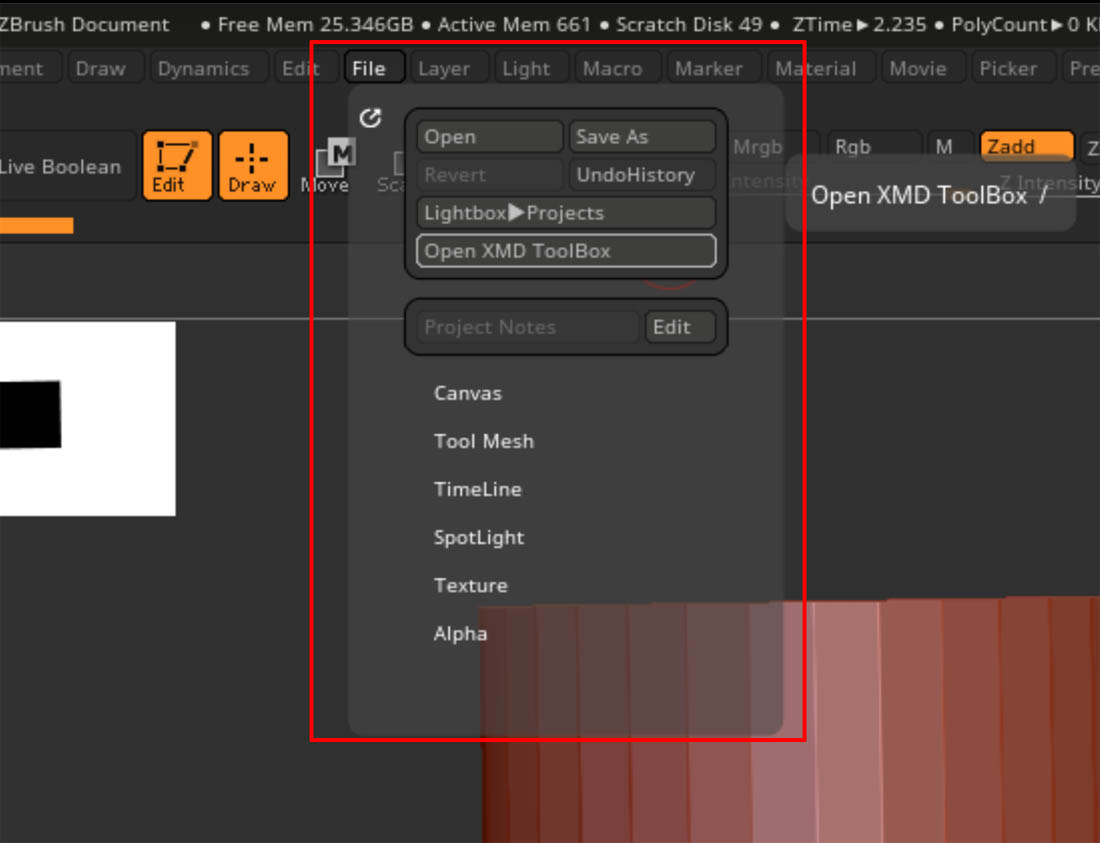Image resolution: width=1100 pixels, height=843 pixels.
Task: Select the Draw mode icon
Action: pos(253,166)
